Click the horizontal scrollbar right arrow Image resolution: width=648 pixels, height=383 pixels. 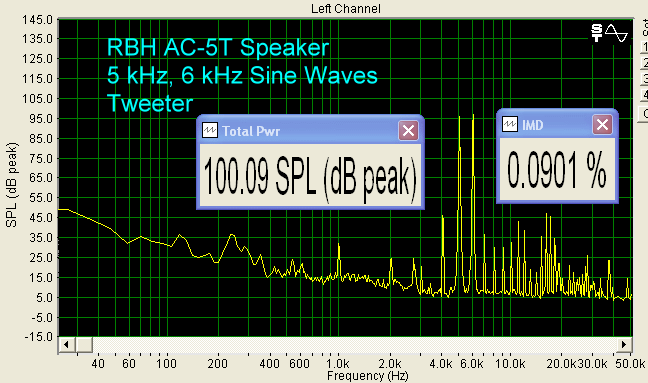624,344
